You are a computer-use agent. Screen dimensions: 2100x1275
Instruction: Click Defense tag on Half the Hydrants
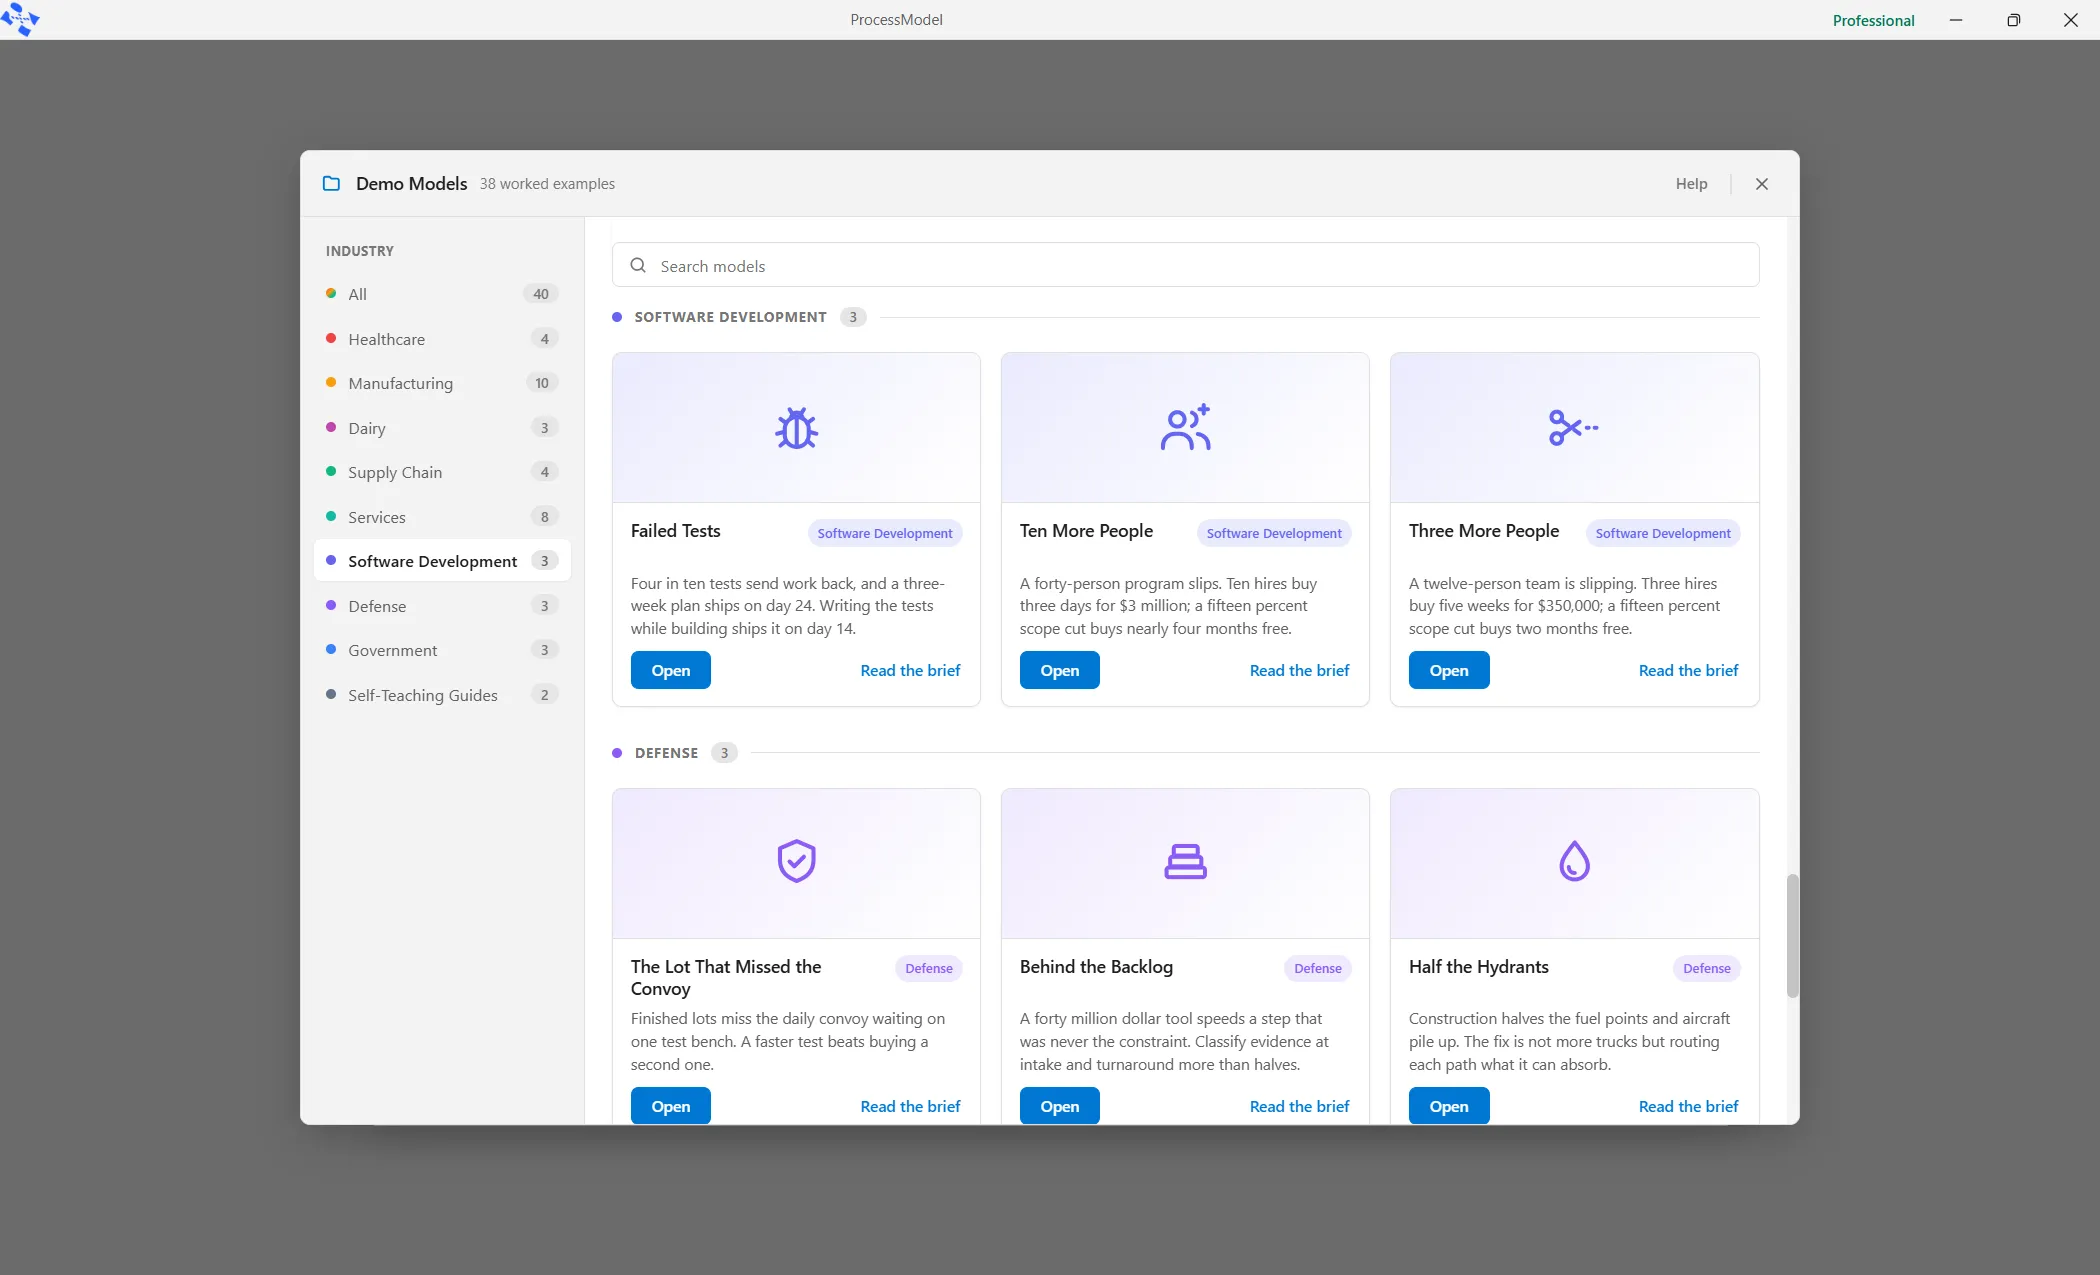point(1706,968)
